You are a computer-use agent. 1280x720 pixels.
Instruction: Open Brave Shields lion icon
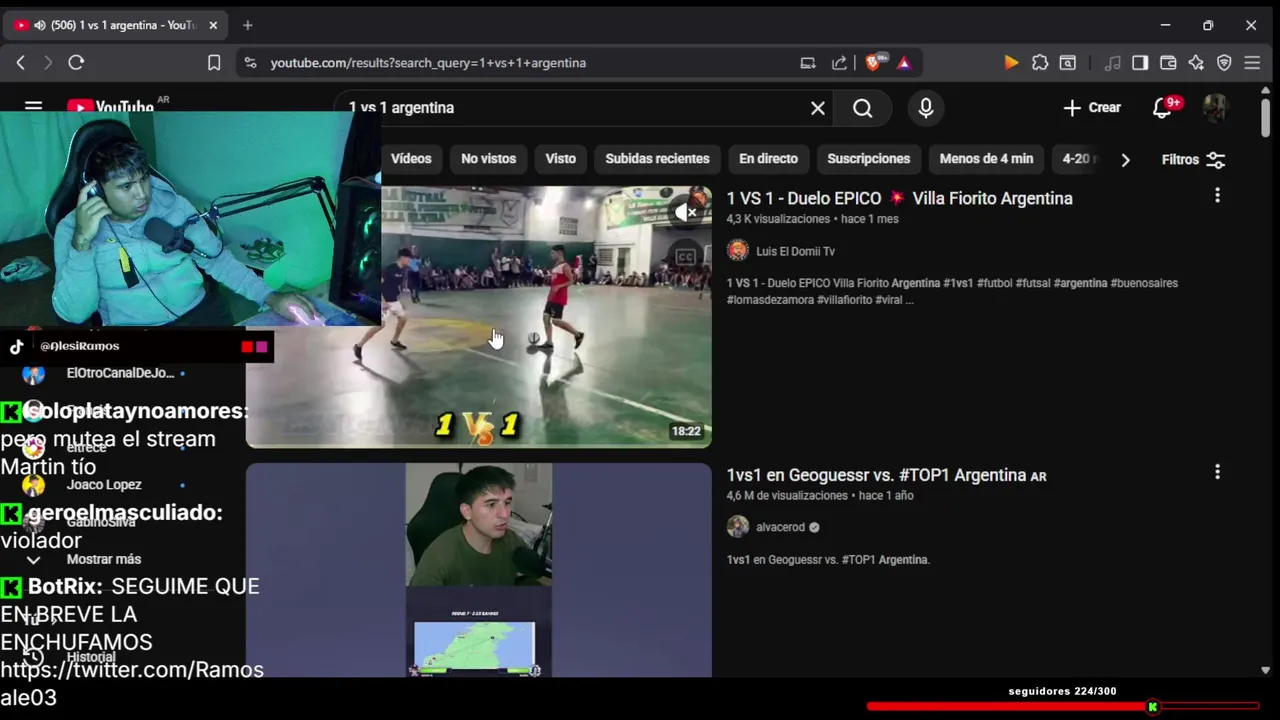[873, 62]
